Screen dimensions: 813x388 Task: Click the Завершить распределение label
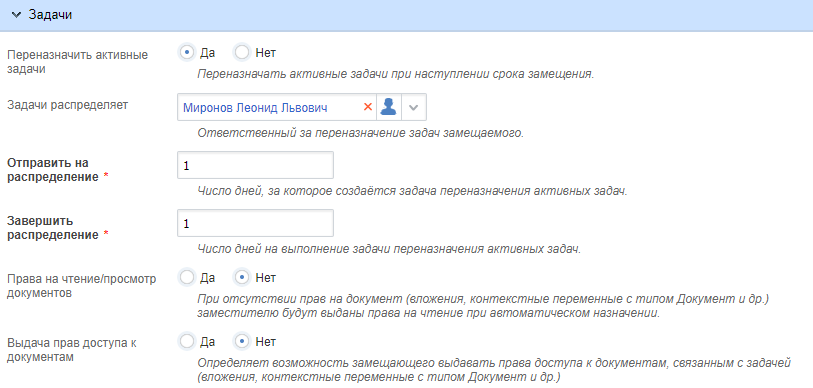click(58, 228)
